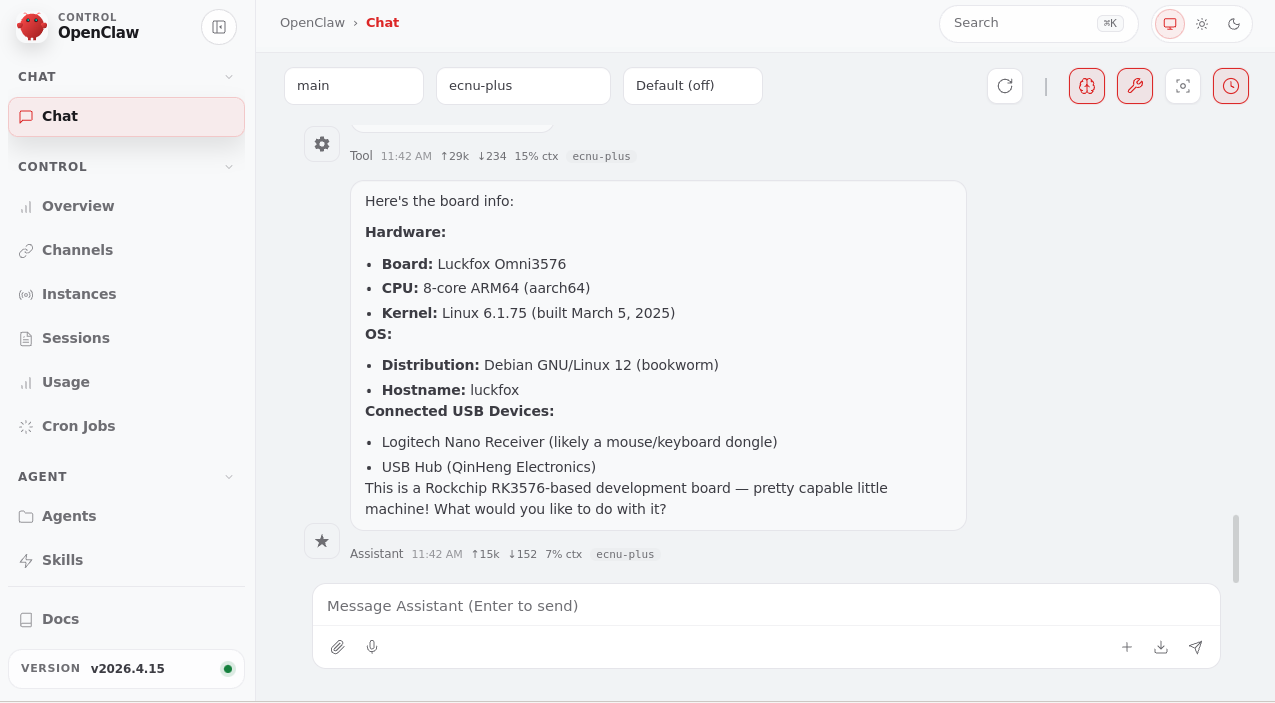Select Sessions in the sidebar
This screenshot has width=1275, height=703.
(126, 338)
